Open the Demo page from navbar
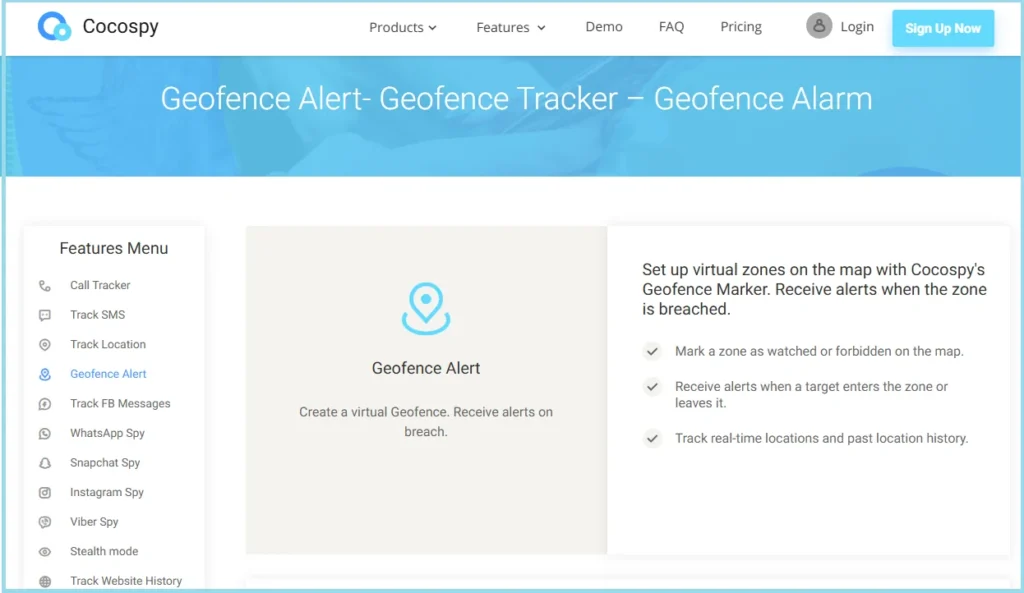The width and height of the screenshot is (1024, 593). [x=604, y=27]
